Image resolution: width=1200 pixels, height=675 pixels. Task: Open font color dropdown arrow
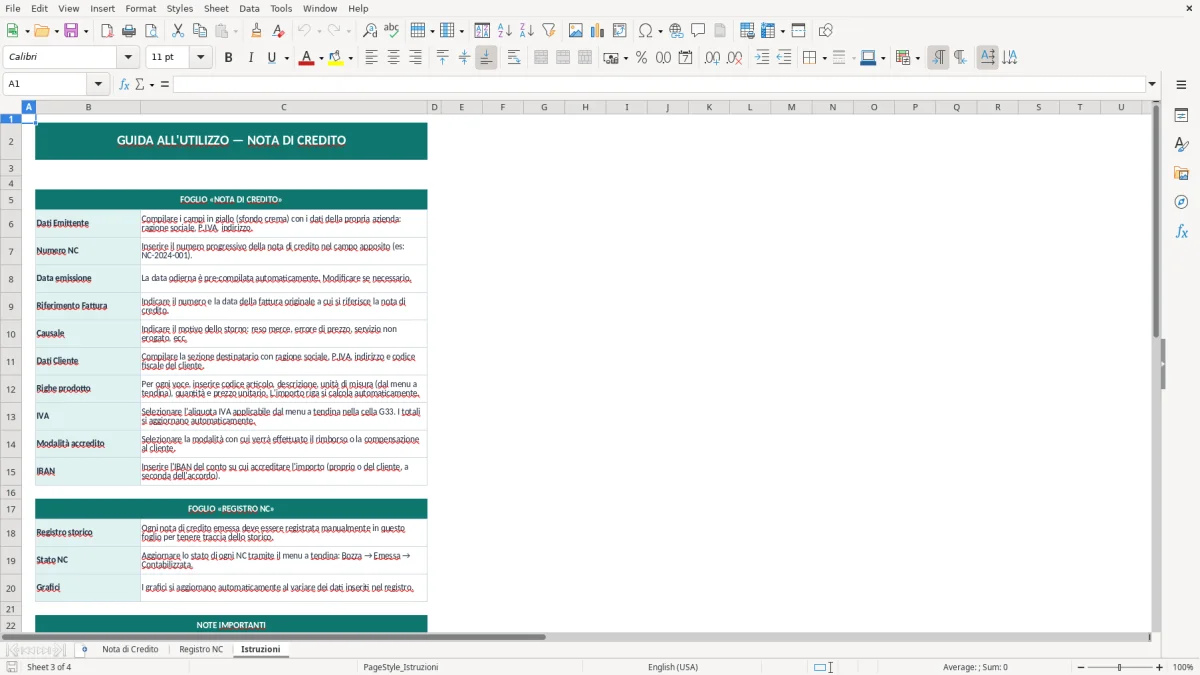click(x=321, y=58)
